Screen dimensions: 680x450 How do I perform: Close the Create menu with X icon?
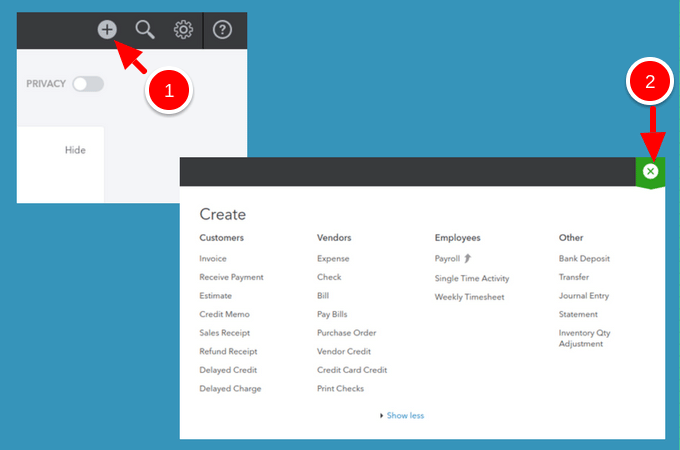[x=650, y=172]
